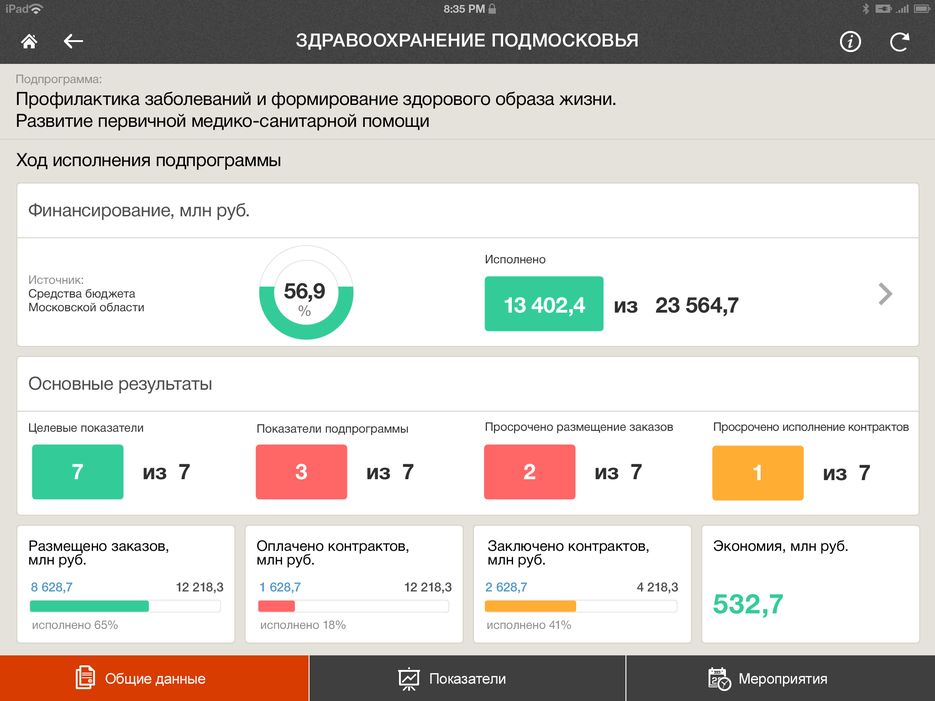Expand financing details with right chevron
Image resolution: width=935 pixels, height=701 pixels.
point(885,293)
